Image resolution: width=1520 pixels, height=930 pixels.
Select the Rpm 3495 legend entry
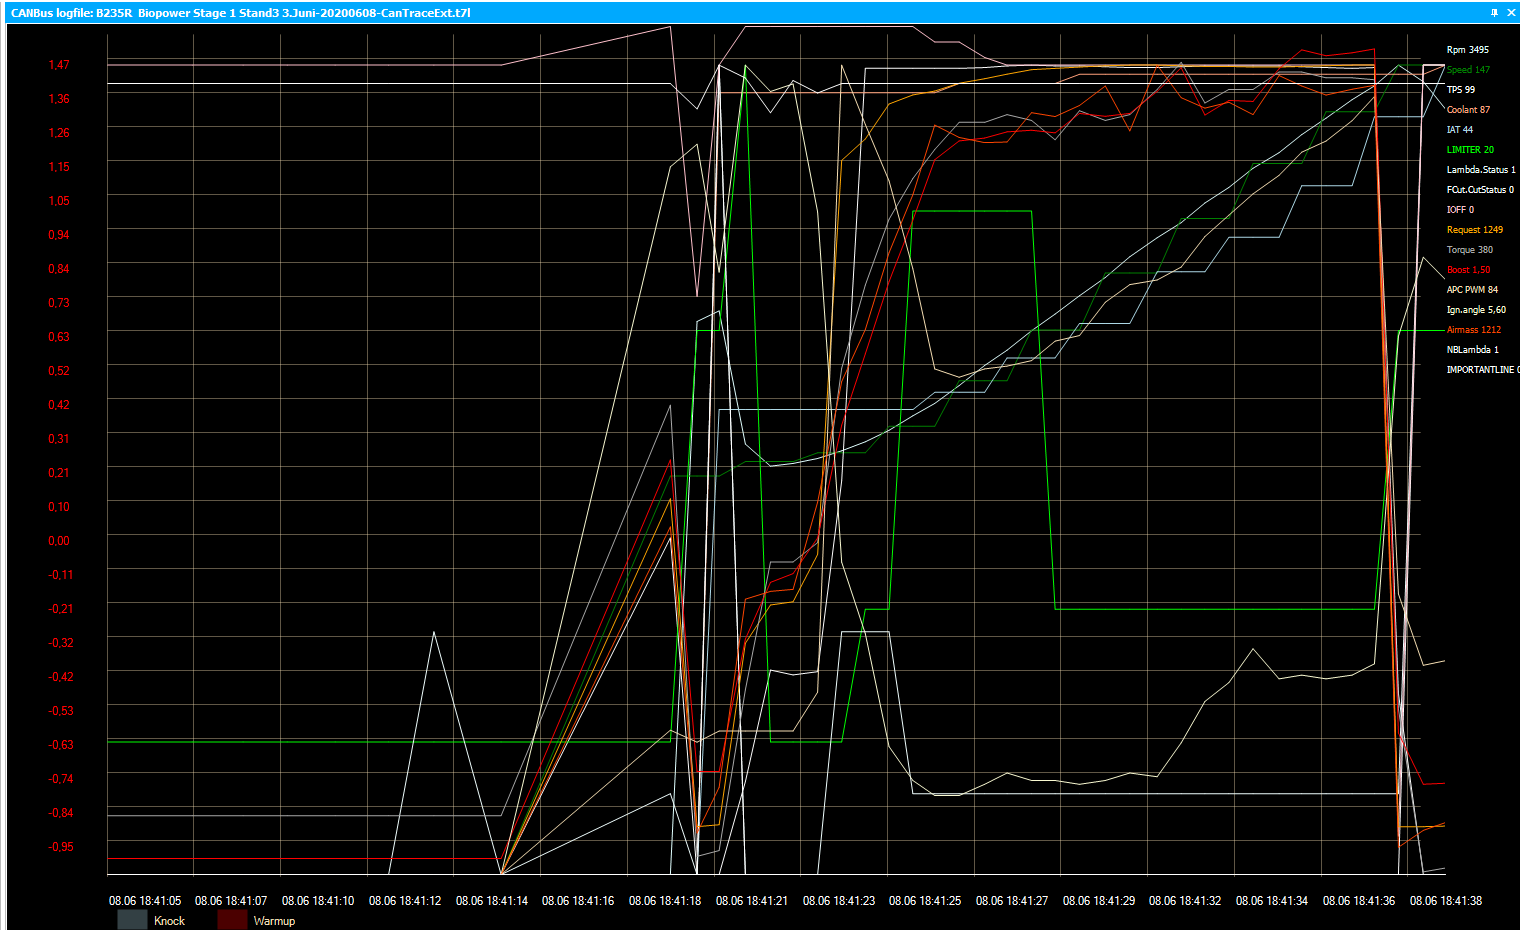click(1467, 50)
